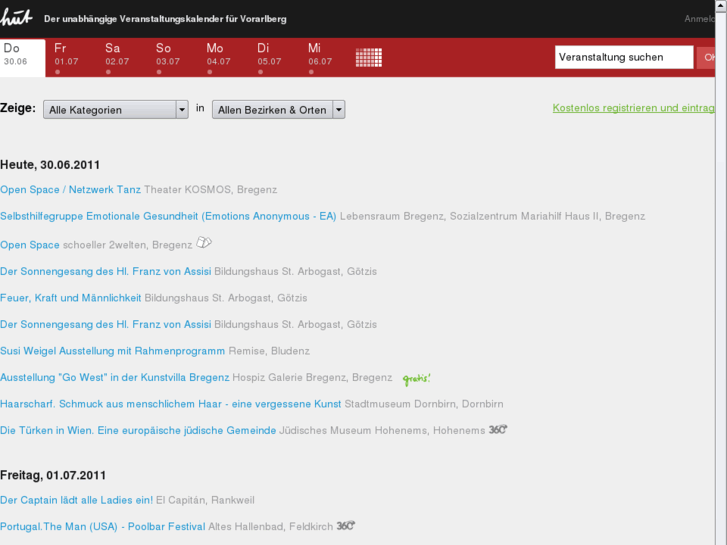
Task: Click the heut logo
Action: [16, 18]
